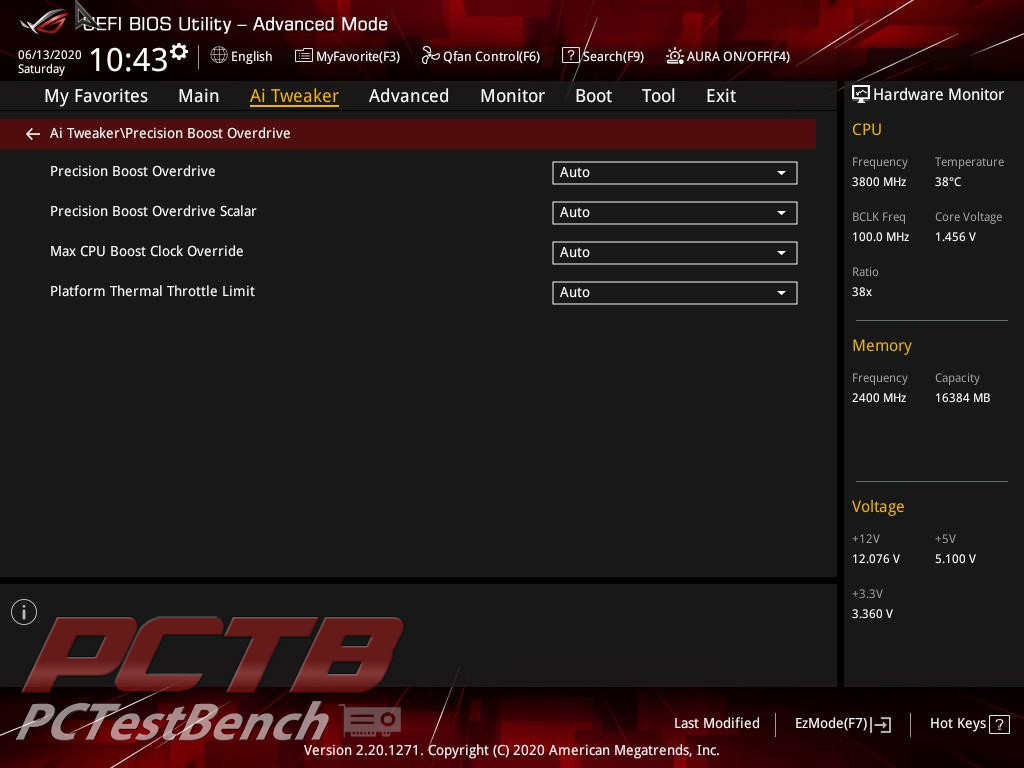1024x768 pixels.
Task: Click the Hot Keys question mark icon
Action: tap(999, 724)
